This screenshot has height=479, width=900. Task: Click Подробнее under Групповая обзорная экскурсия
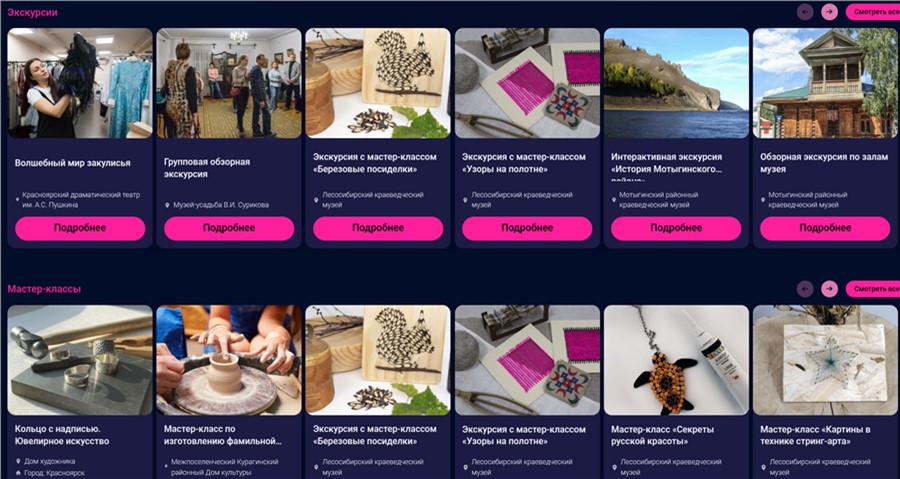[229, 228]
